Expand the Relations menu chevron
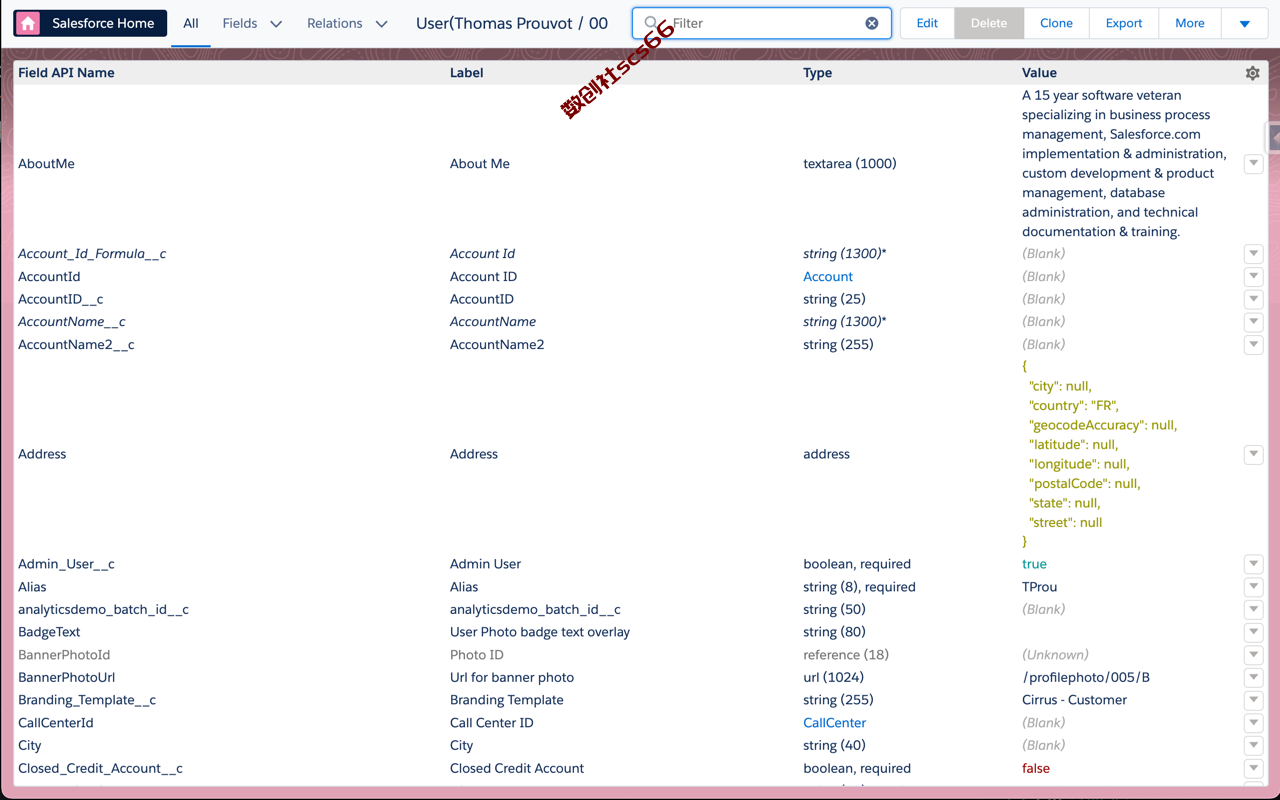 coord(381,23)
